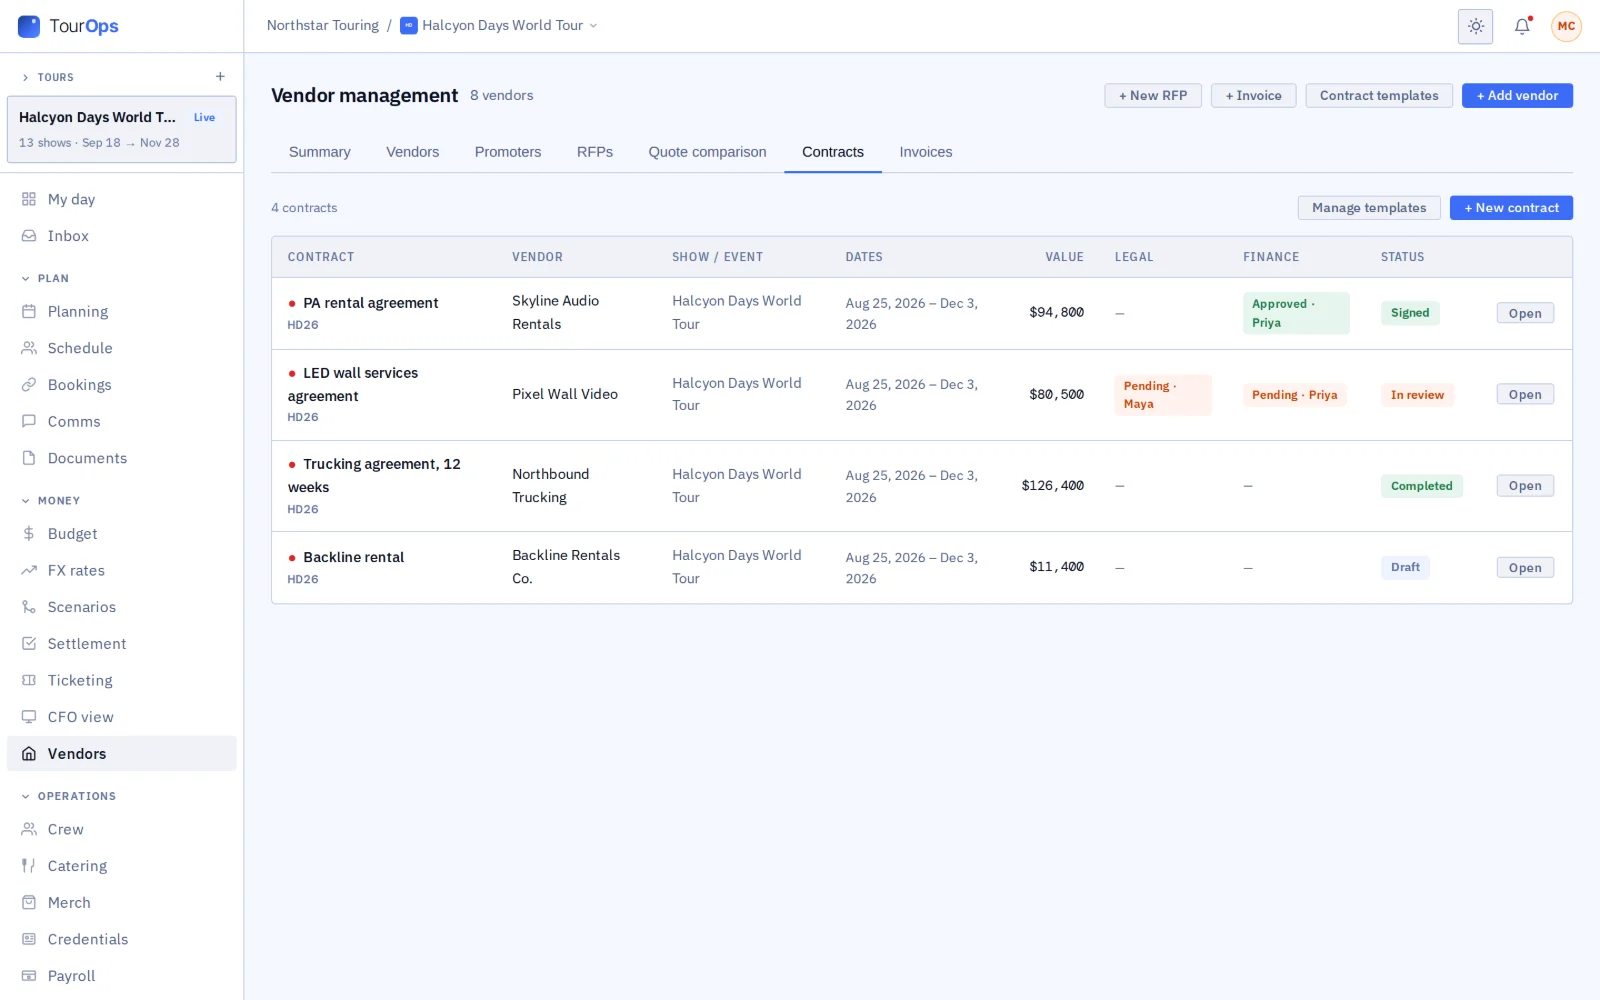Viewport: 1600px width, 1000px height.
Task: Open the Halcyon Days World Tour breadcrumb dropdown
Action: coord(499,26)
